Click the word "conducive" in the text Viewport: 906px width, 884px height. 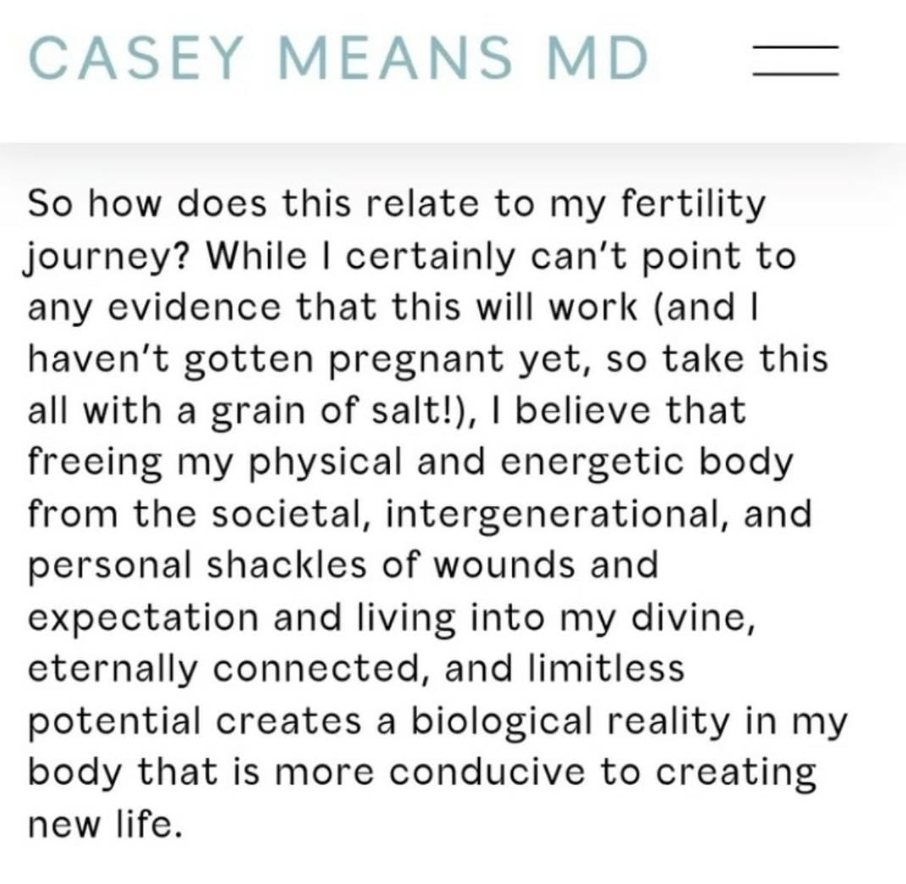(487, 772)
